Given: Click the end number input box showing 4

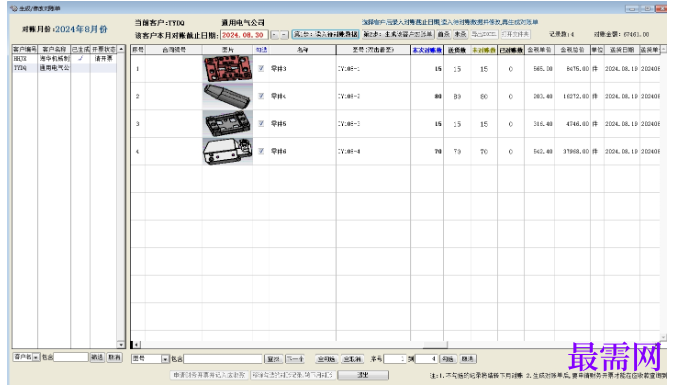Looking at the screenshot, I should click(x=426, y=359).
